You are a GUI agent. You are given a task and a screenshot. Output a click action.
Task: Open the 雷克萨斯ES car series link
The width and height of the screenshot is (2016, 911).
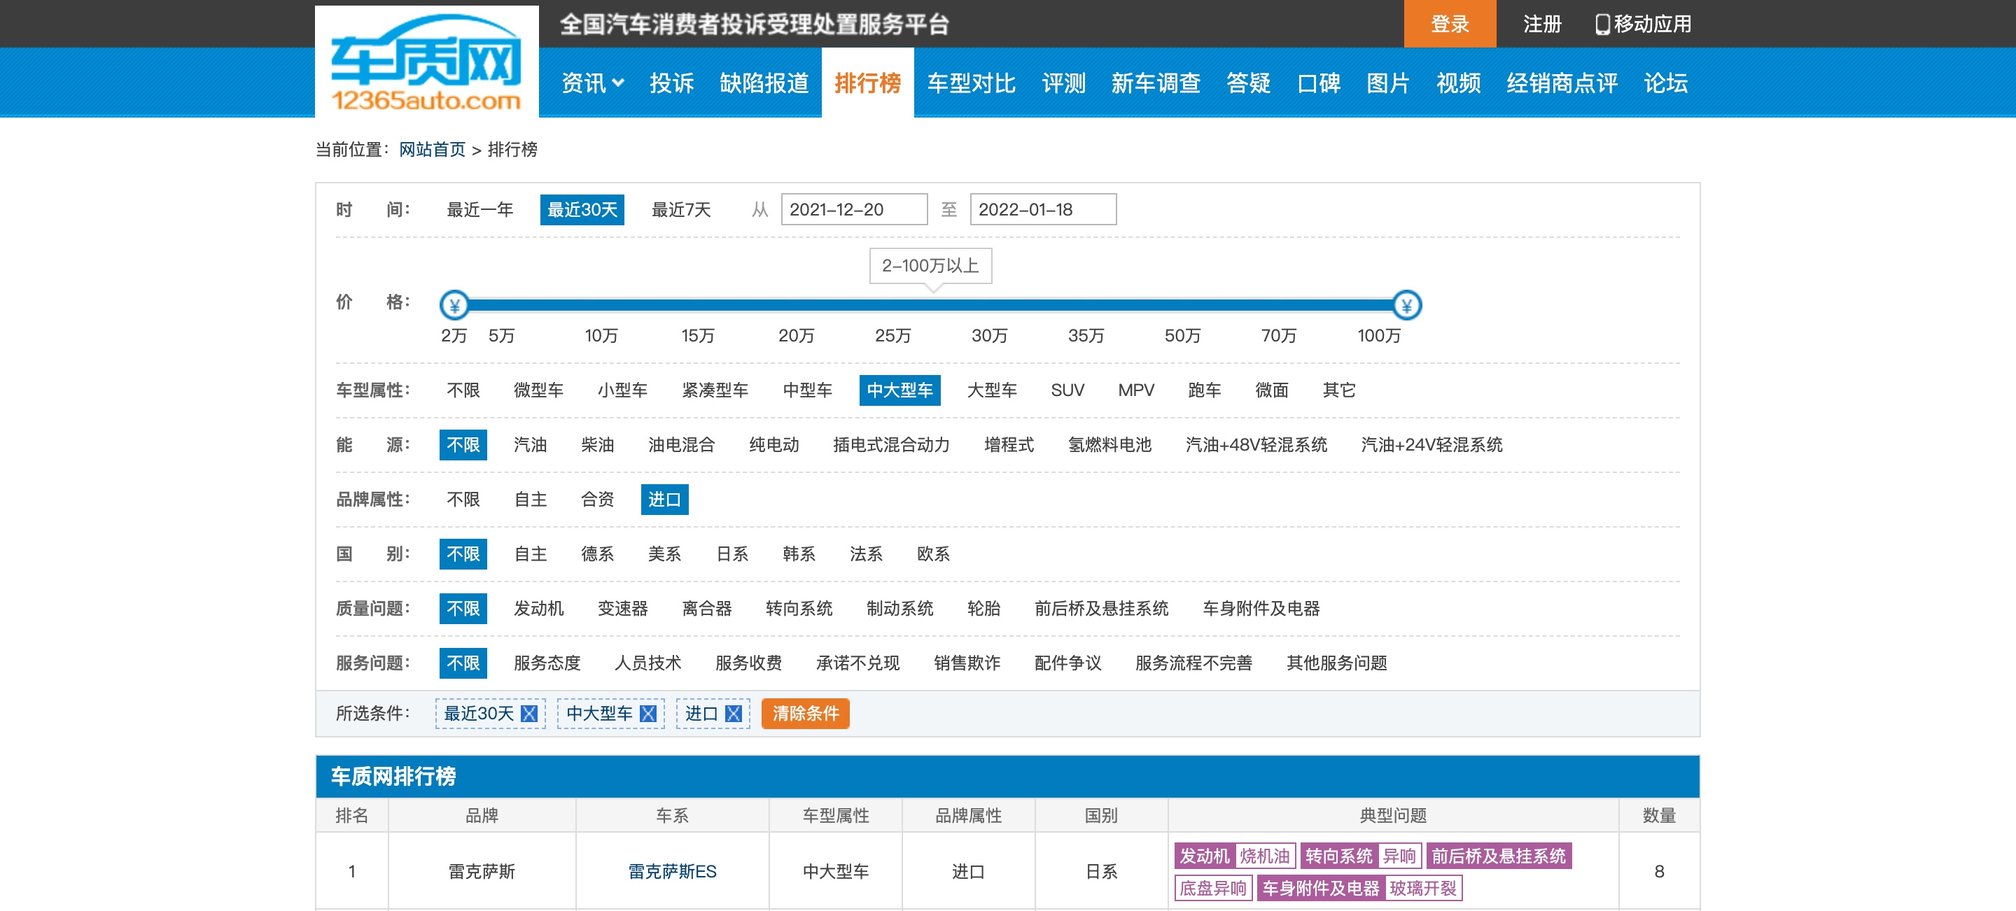point(672,872)
